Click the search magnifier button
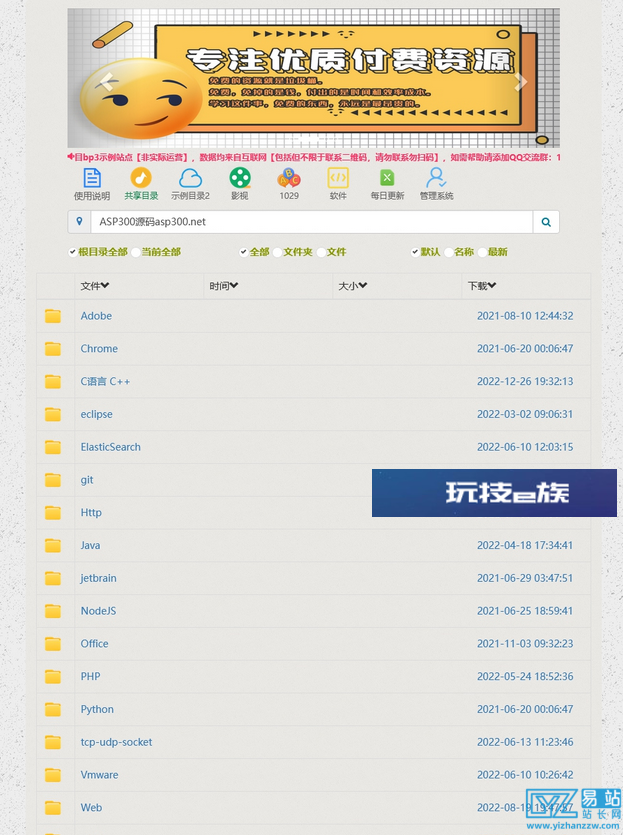623x835 pixels. pyautogui.click(x=546, y=222)
